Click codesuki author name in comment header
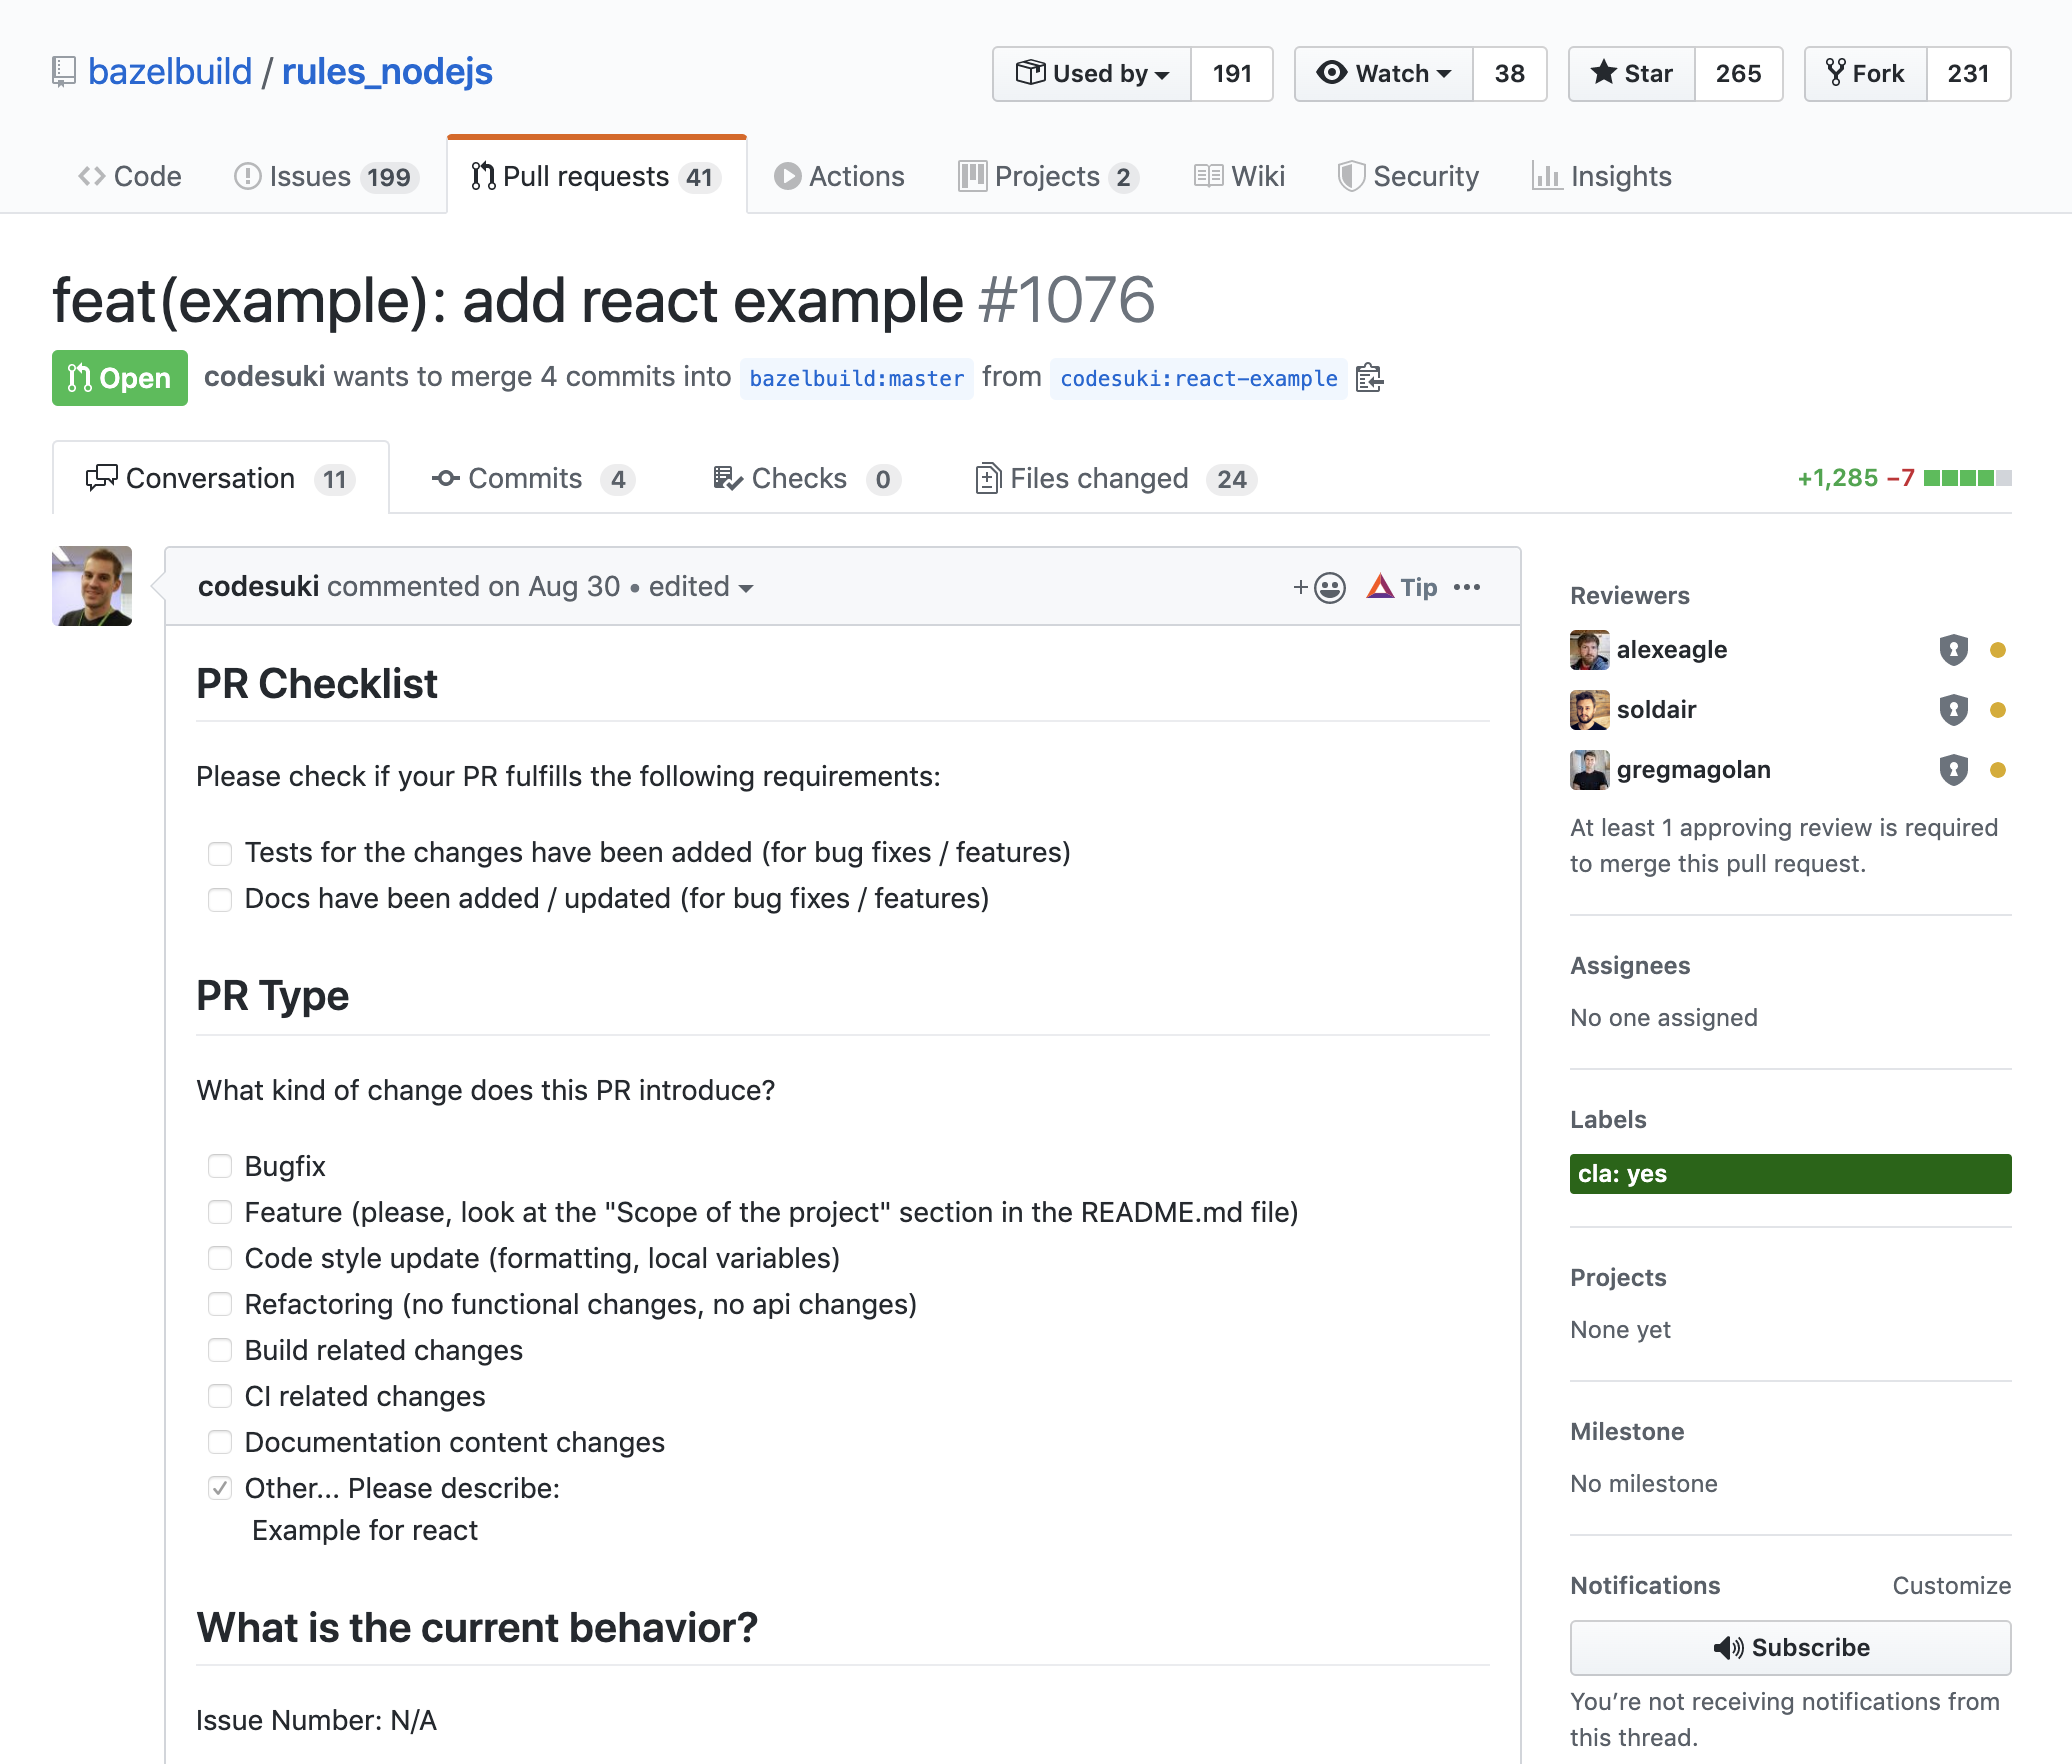Screen dimensions: 2072x1764 point(259,587)
